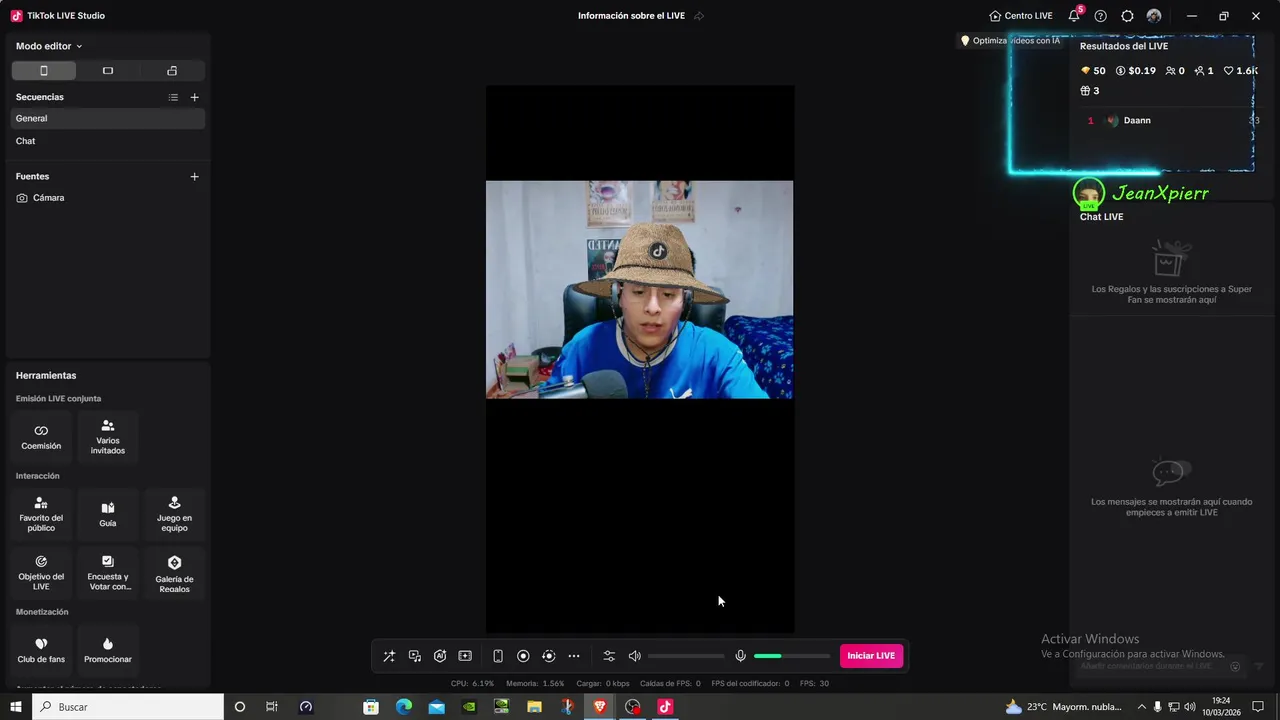The image size is (1280, 720).
Task: Open Juego en equipo tool
Action: [x=174, y=514]
